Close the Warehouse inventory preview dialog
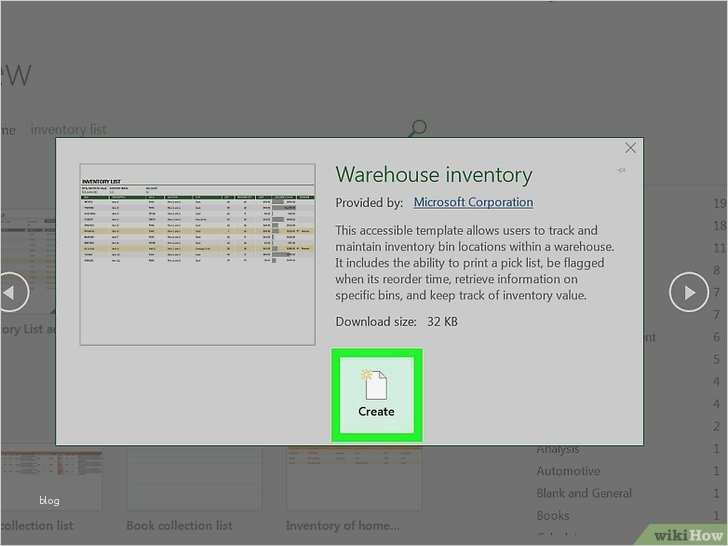Image resolution: width=728 pixels, height=546 pixels. coord(630,148)
